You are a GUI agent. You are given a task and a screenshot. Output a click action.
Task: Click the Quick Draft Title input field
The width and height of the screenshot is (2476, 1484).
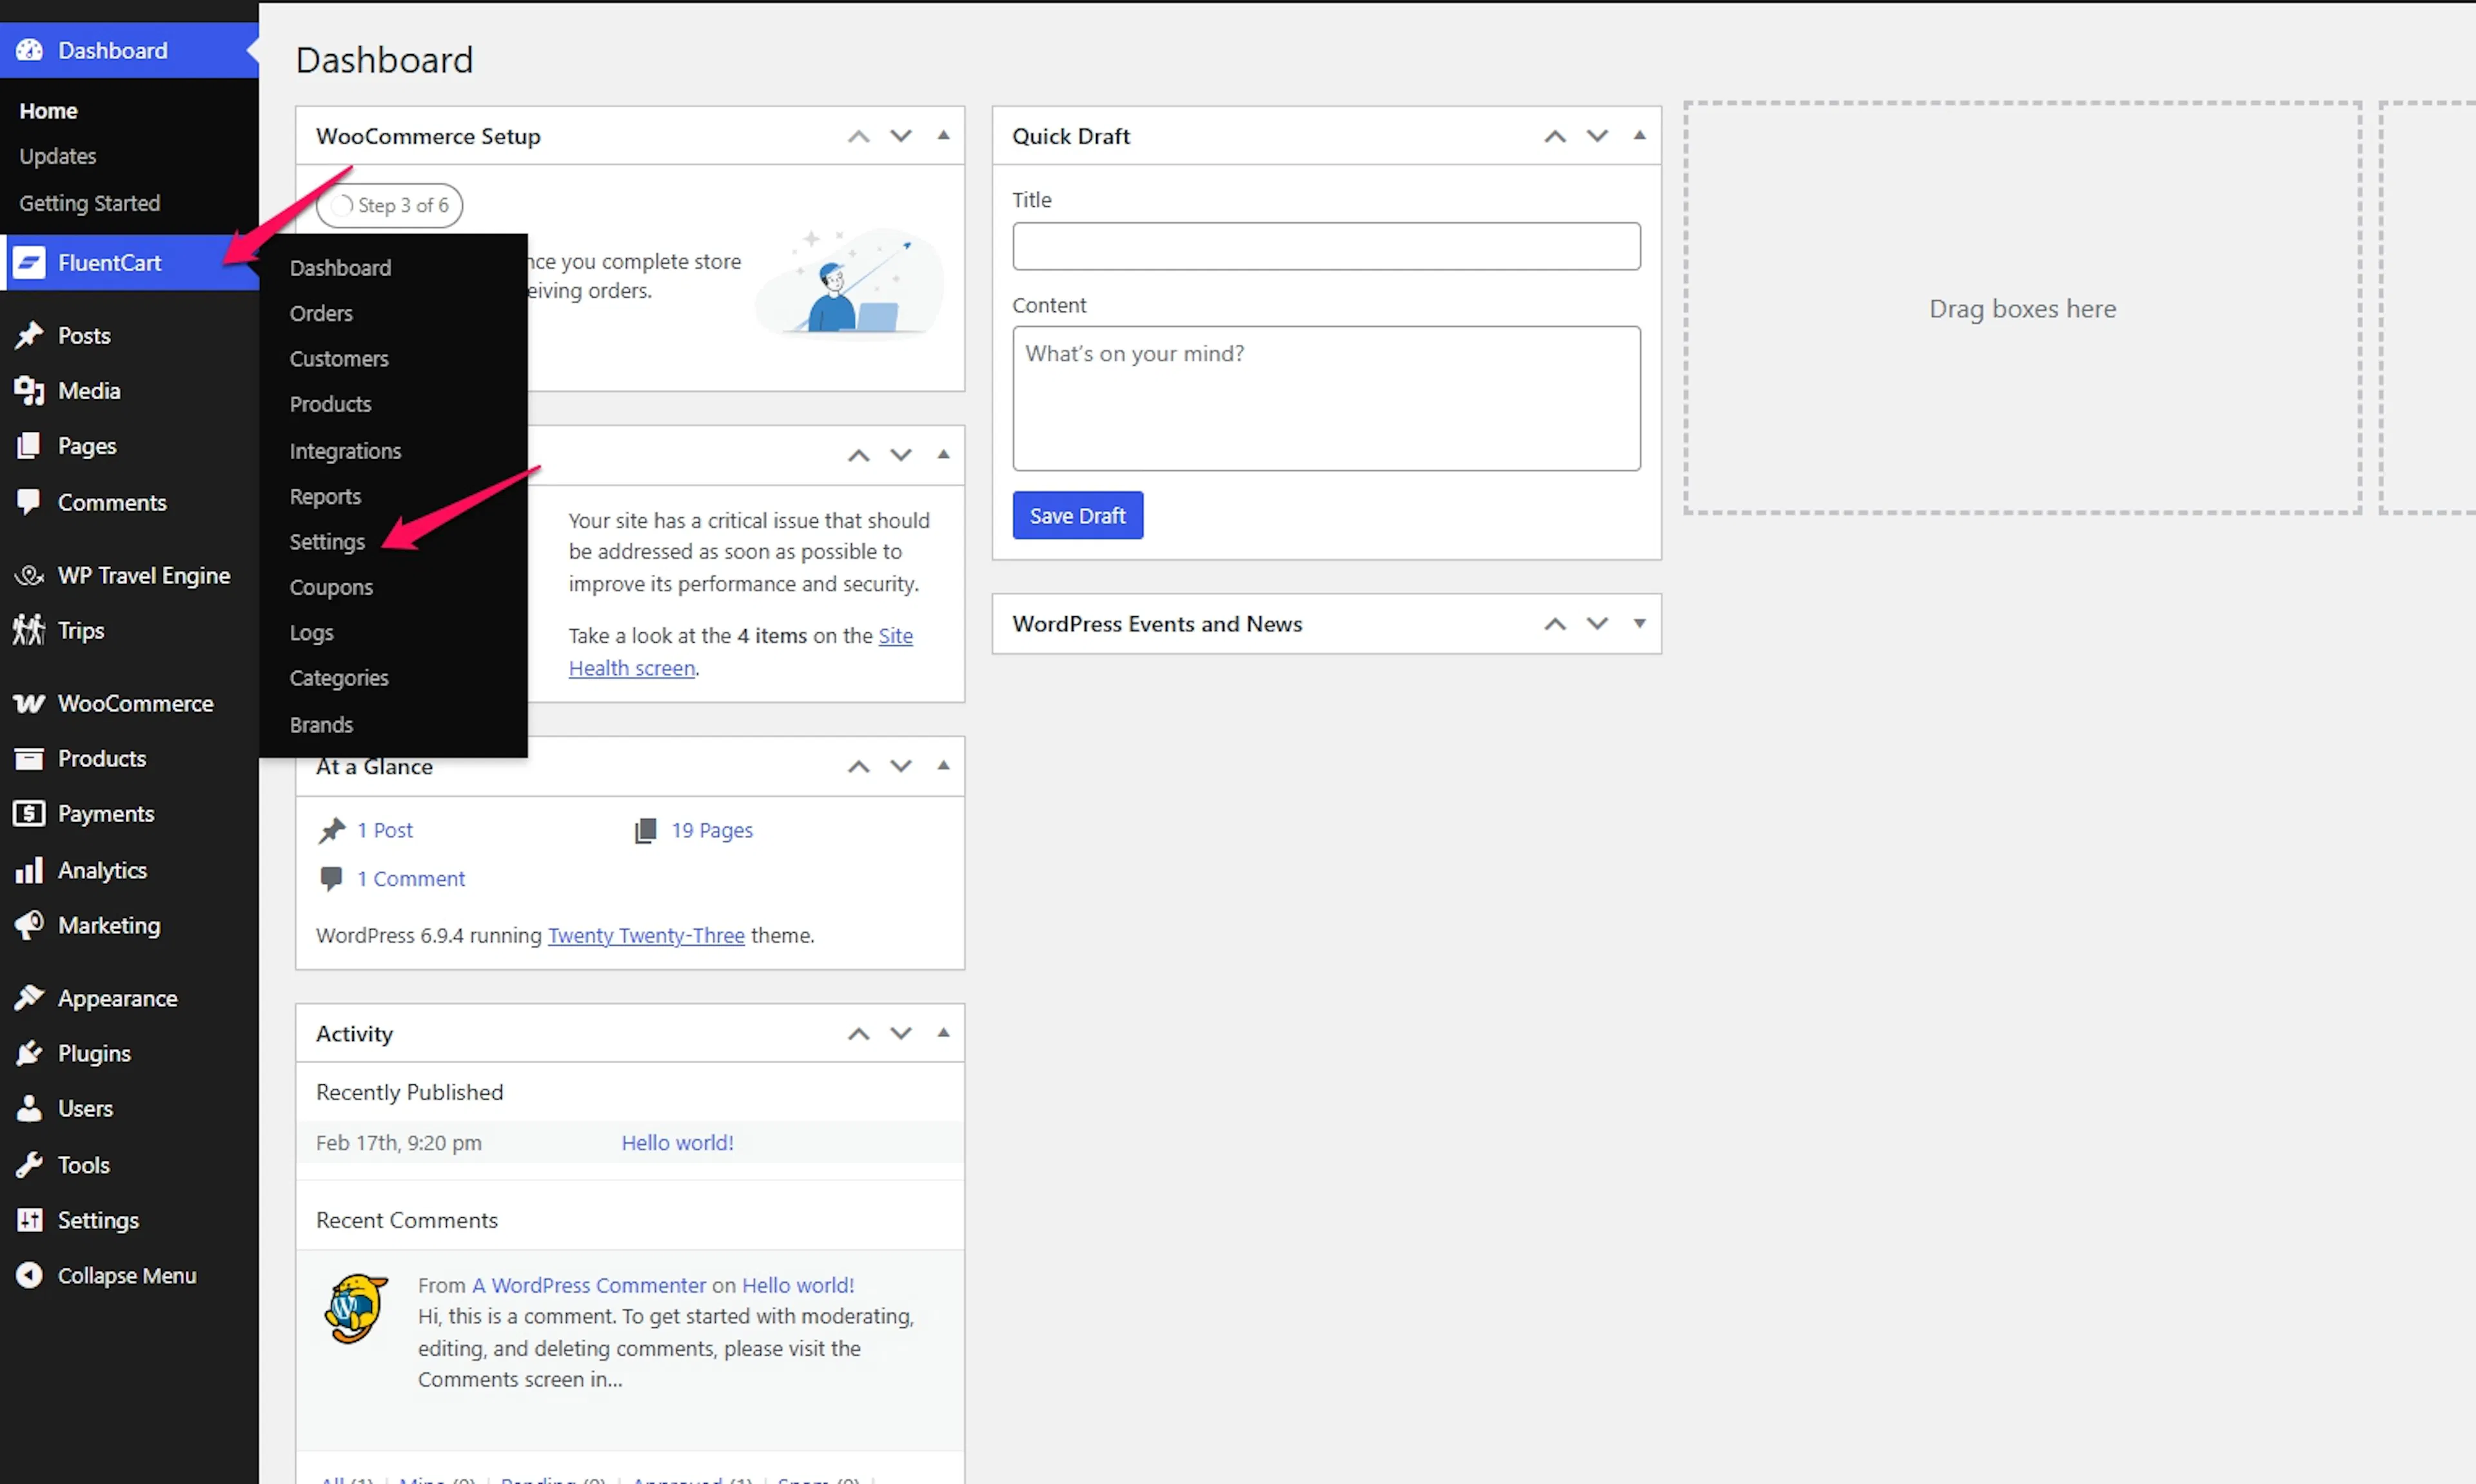[x=1326, y=246]
